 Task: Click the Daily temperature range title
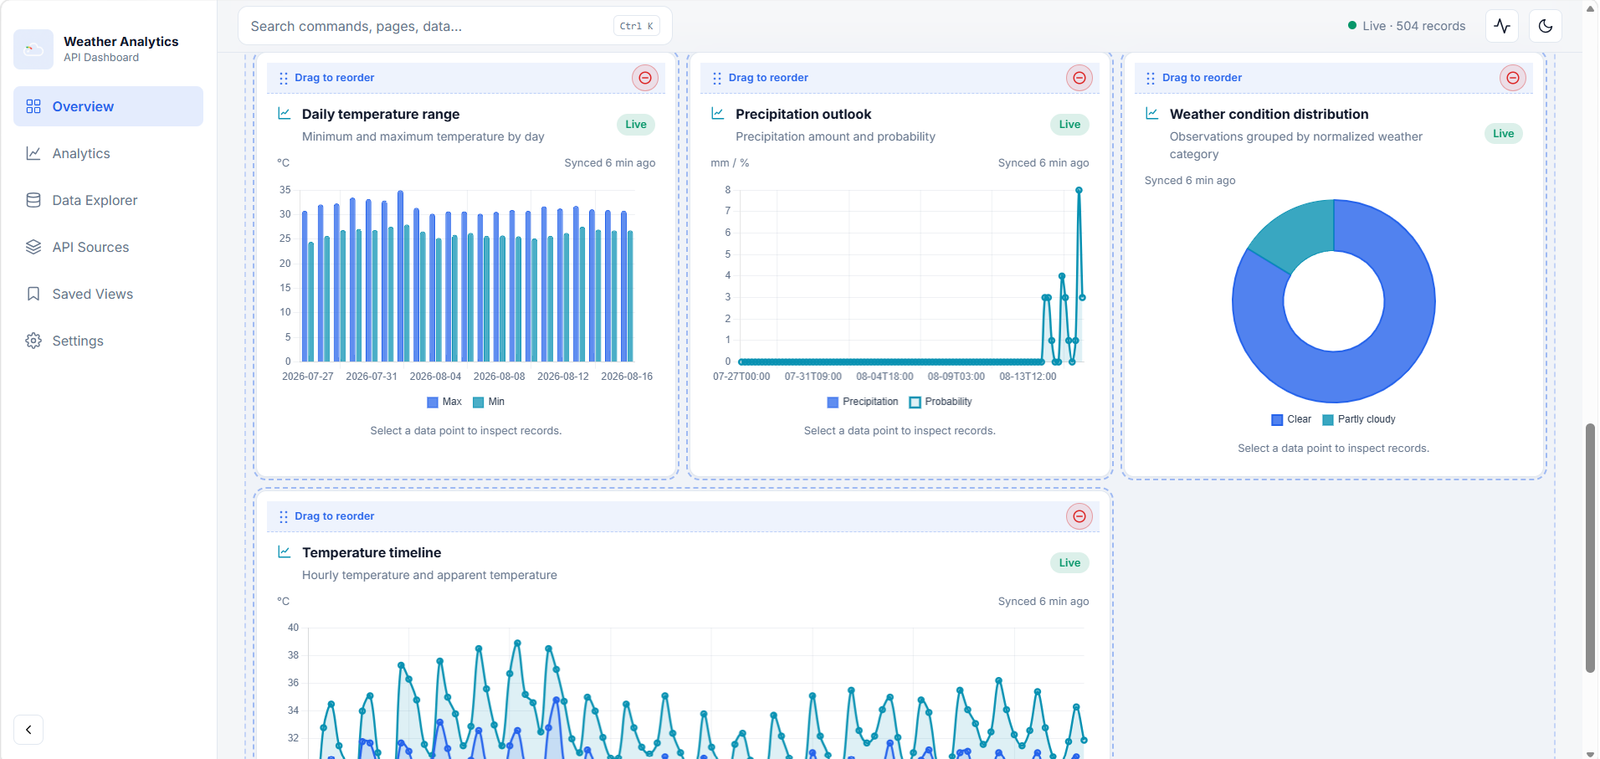tap(381, 114)
